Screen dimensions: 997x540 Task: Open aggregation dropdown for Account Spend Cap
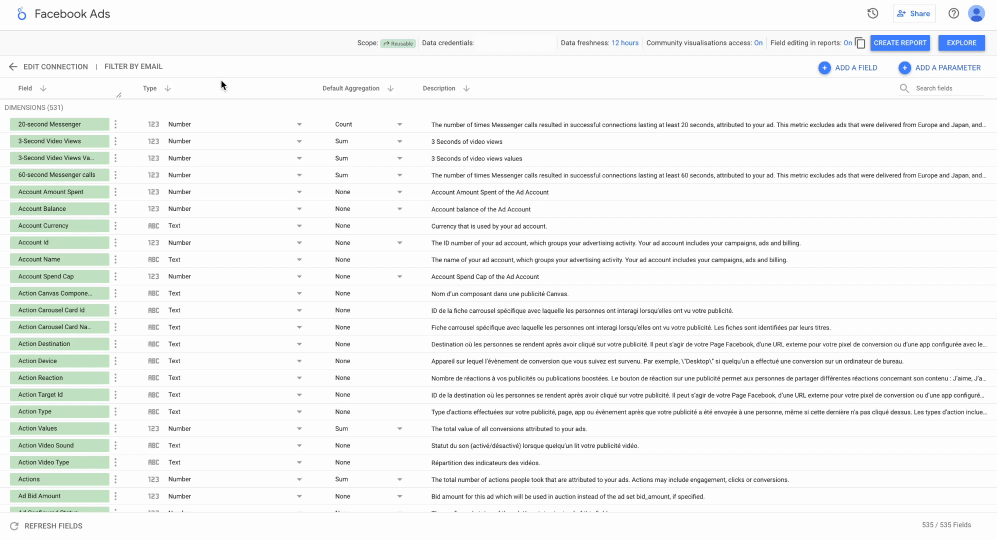[399, 277]
